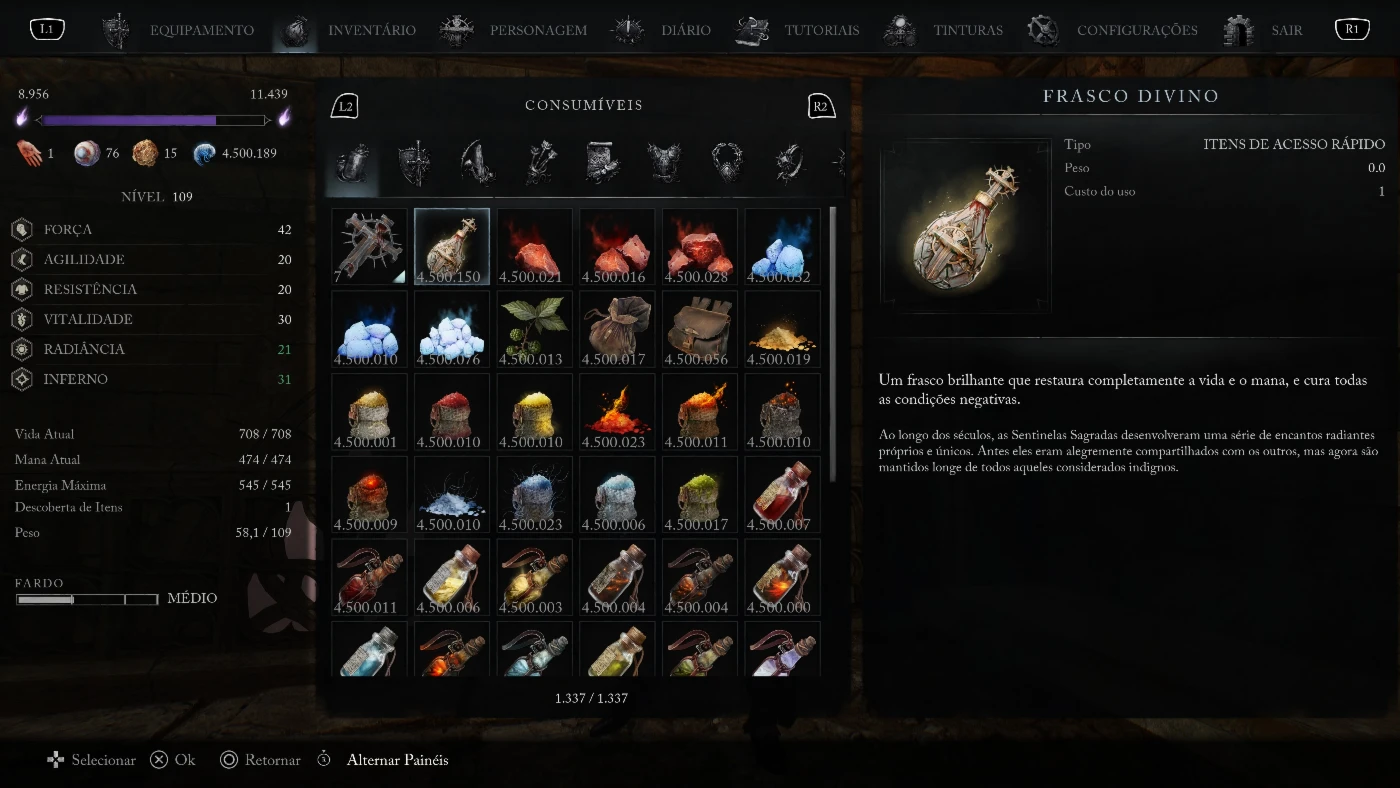Open the Equipamento tab
Viewport: 1400px width, 788px height.
tap(179, 30)
